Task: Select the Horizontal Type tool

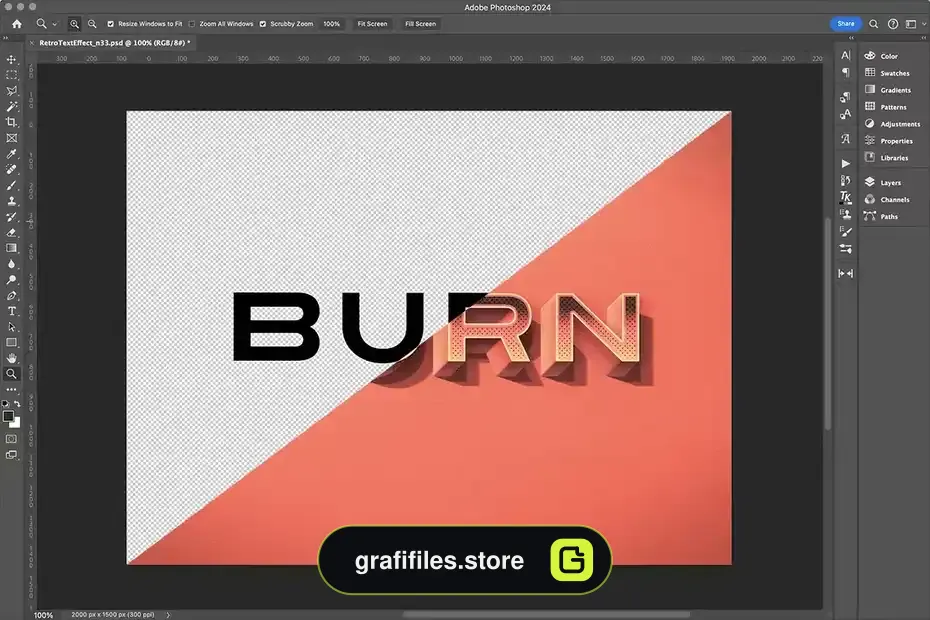Action: pos(11,311)
